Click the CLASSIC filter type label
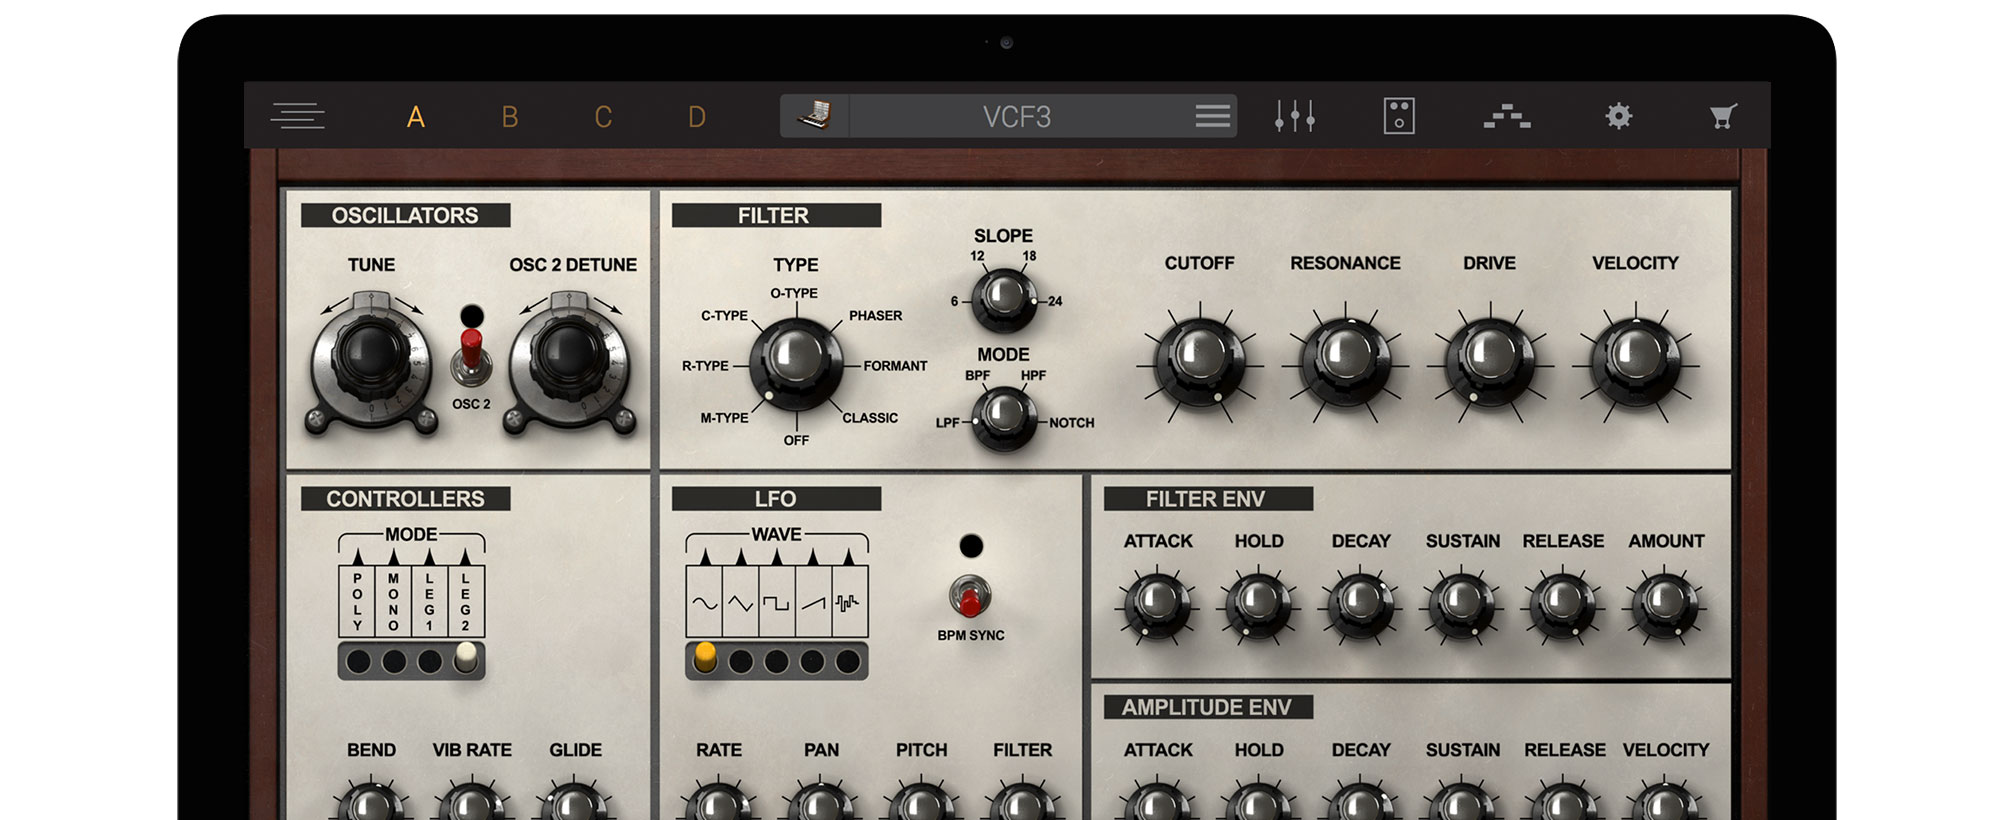Image resolution: width=2000 pixels, height=820 pixels. [870, 418]
